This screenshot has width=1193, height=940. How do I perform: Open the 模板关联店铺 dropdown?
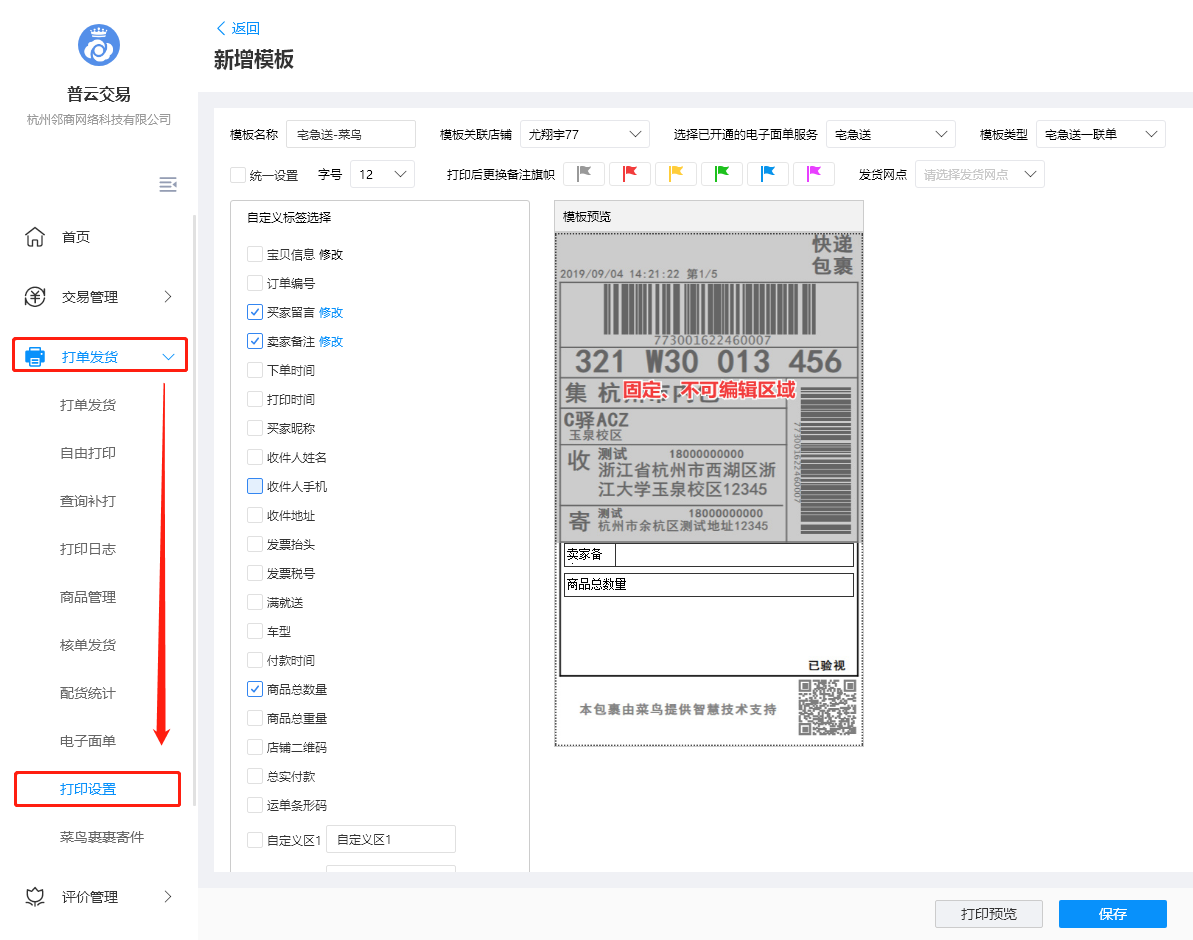click(x=584, y=134)
